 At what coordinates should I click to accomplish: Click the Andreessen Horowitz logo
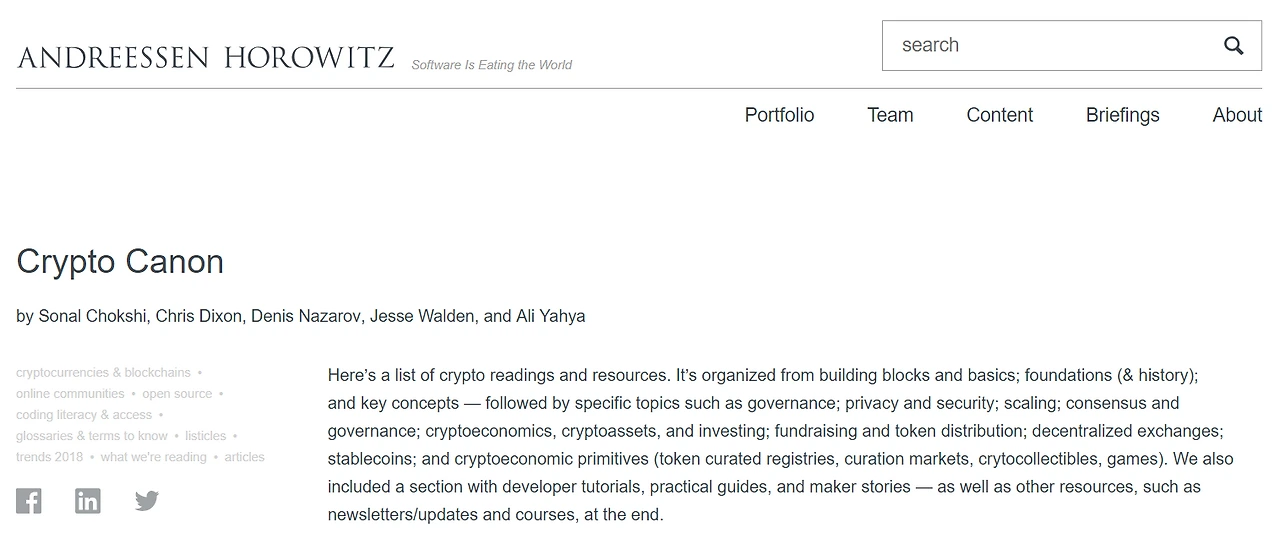tap(206, 58)
